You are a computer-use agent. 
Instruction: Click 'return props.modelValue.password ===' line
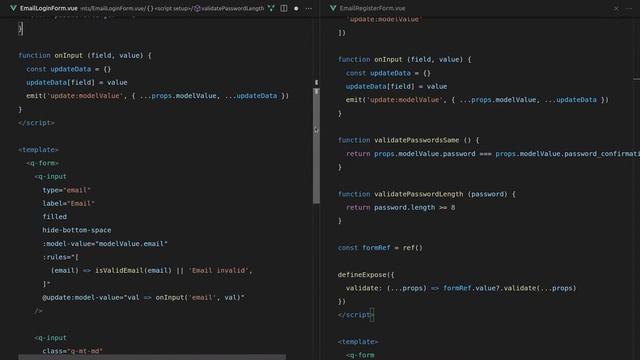tap(493, 154)
